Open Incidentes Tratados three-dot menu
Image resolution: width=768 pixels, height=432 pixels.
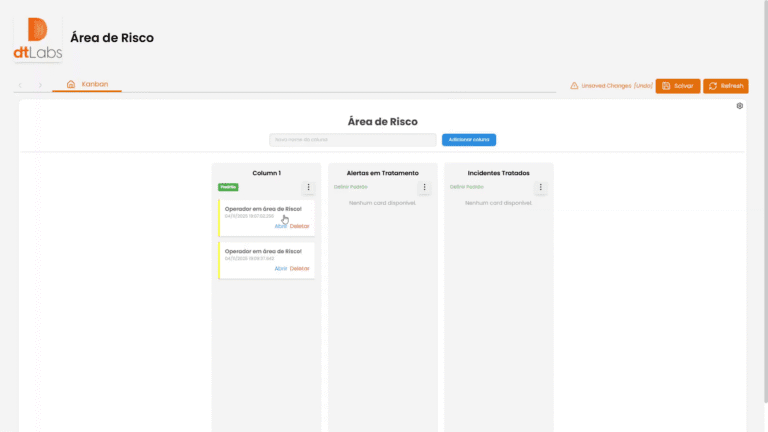pyautogui.click(x=541, y=187)
